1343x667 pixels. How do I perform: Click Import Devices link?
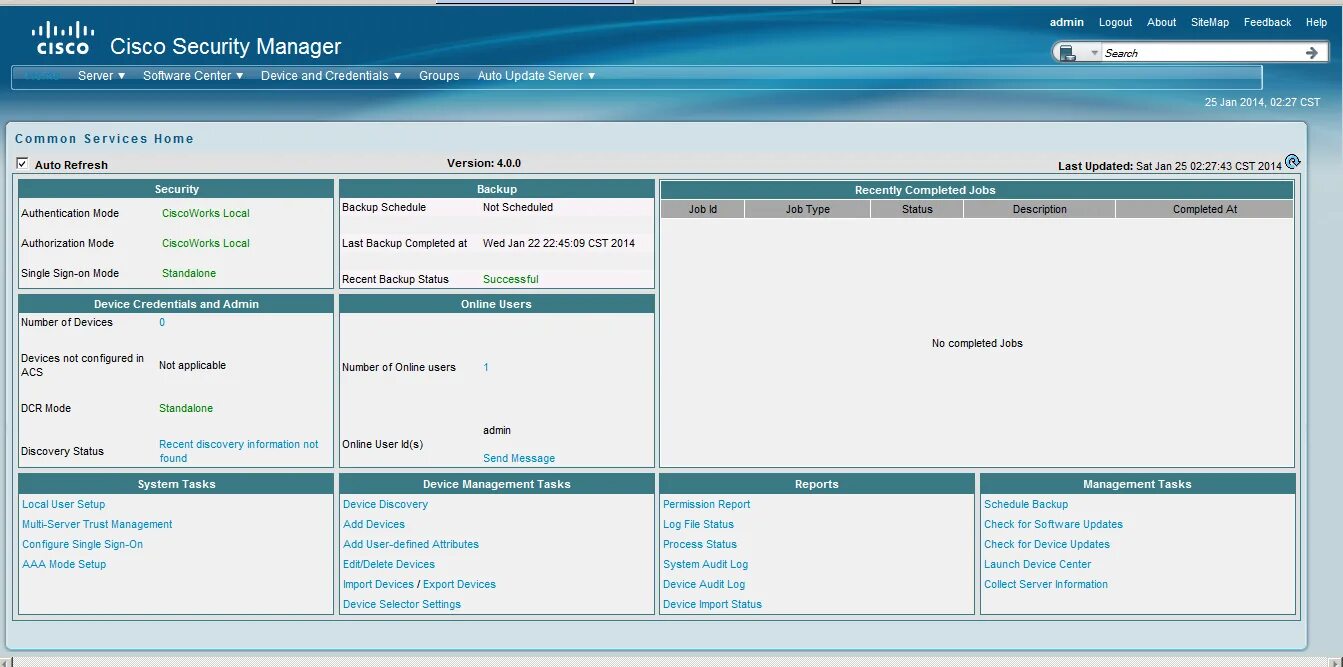click(x=378, y=584)
